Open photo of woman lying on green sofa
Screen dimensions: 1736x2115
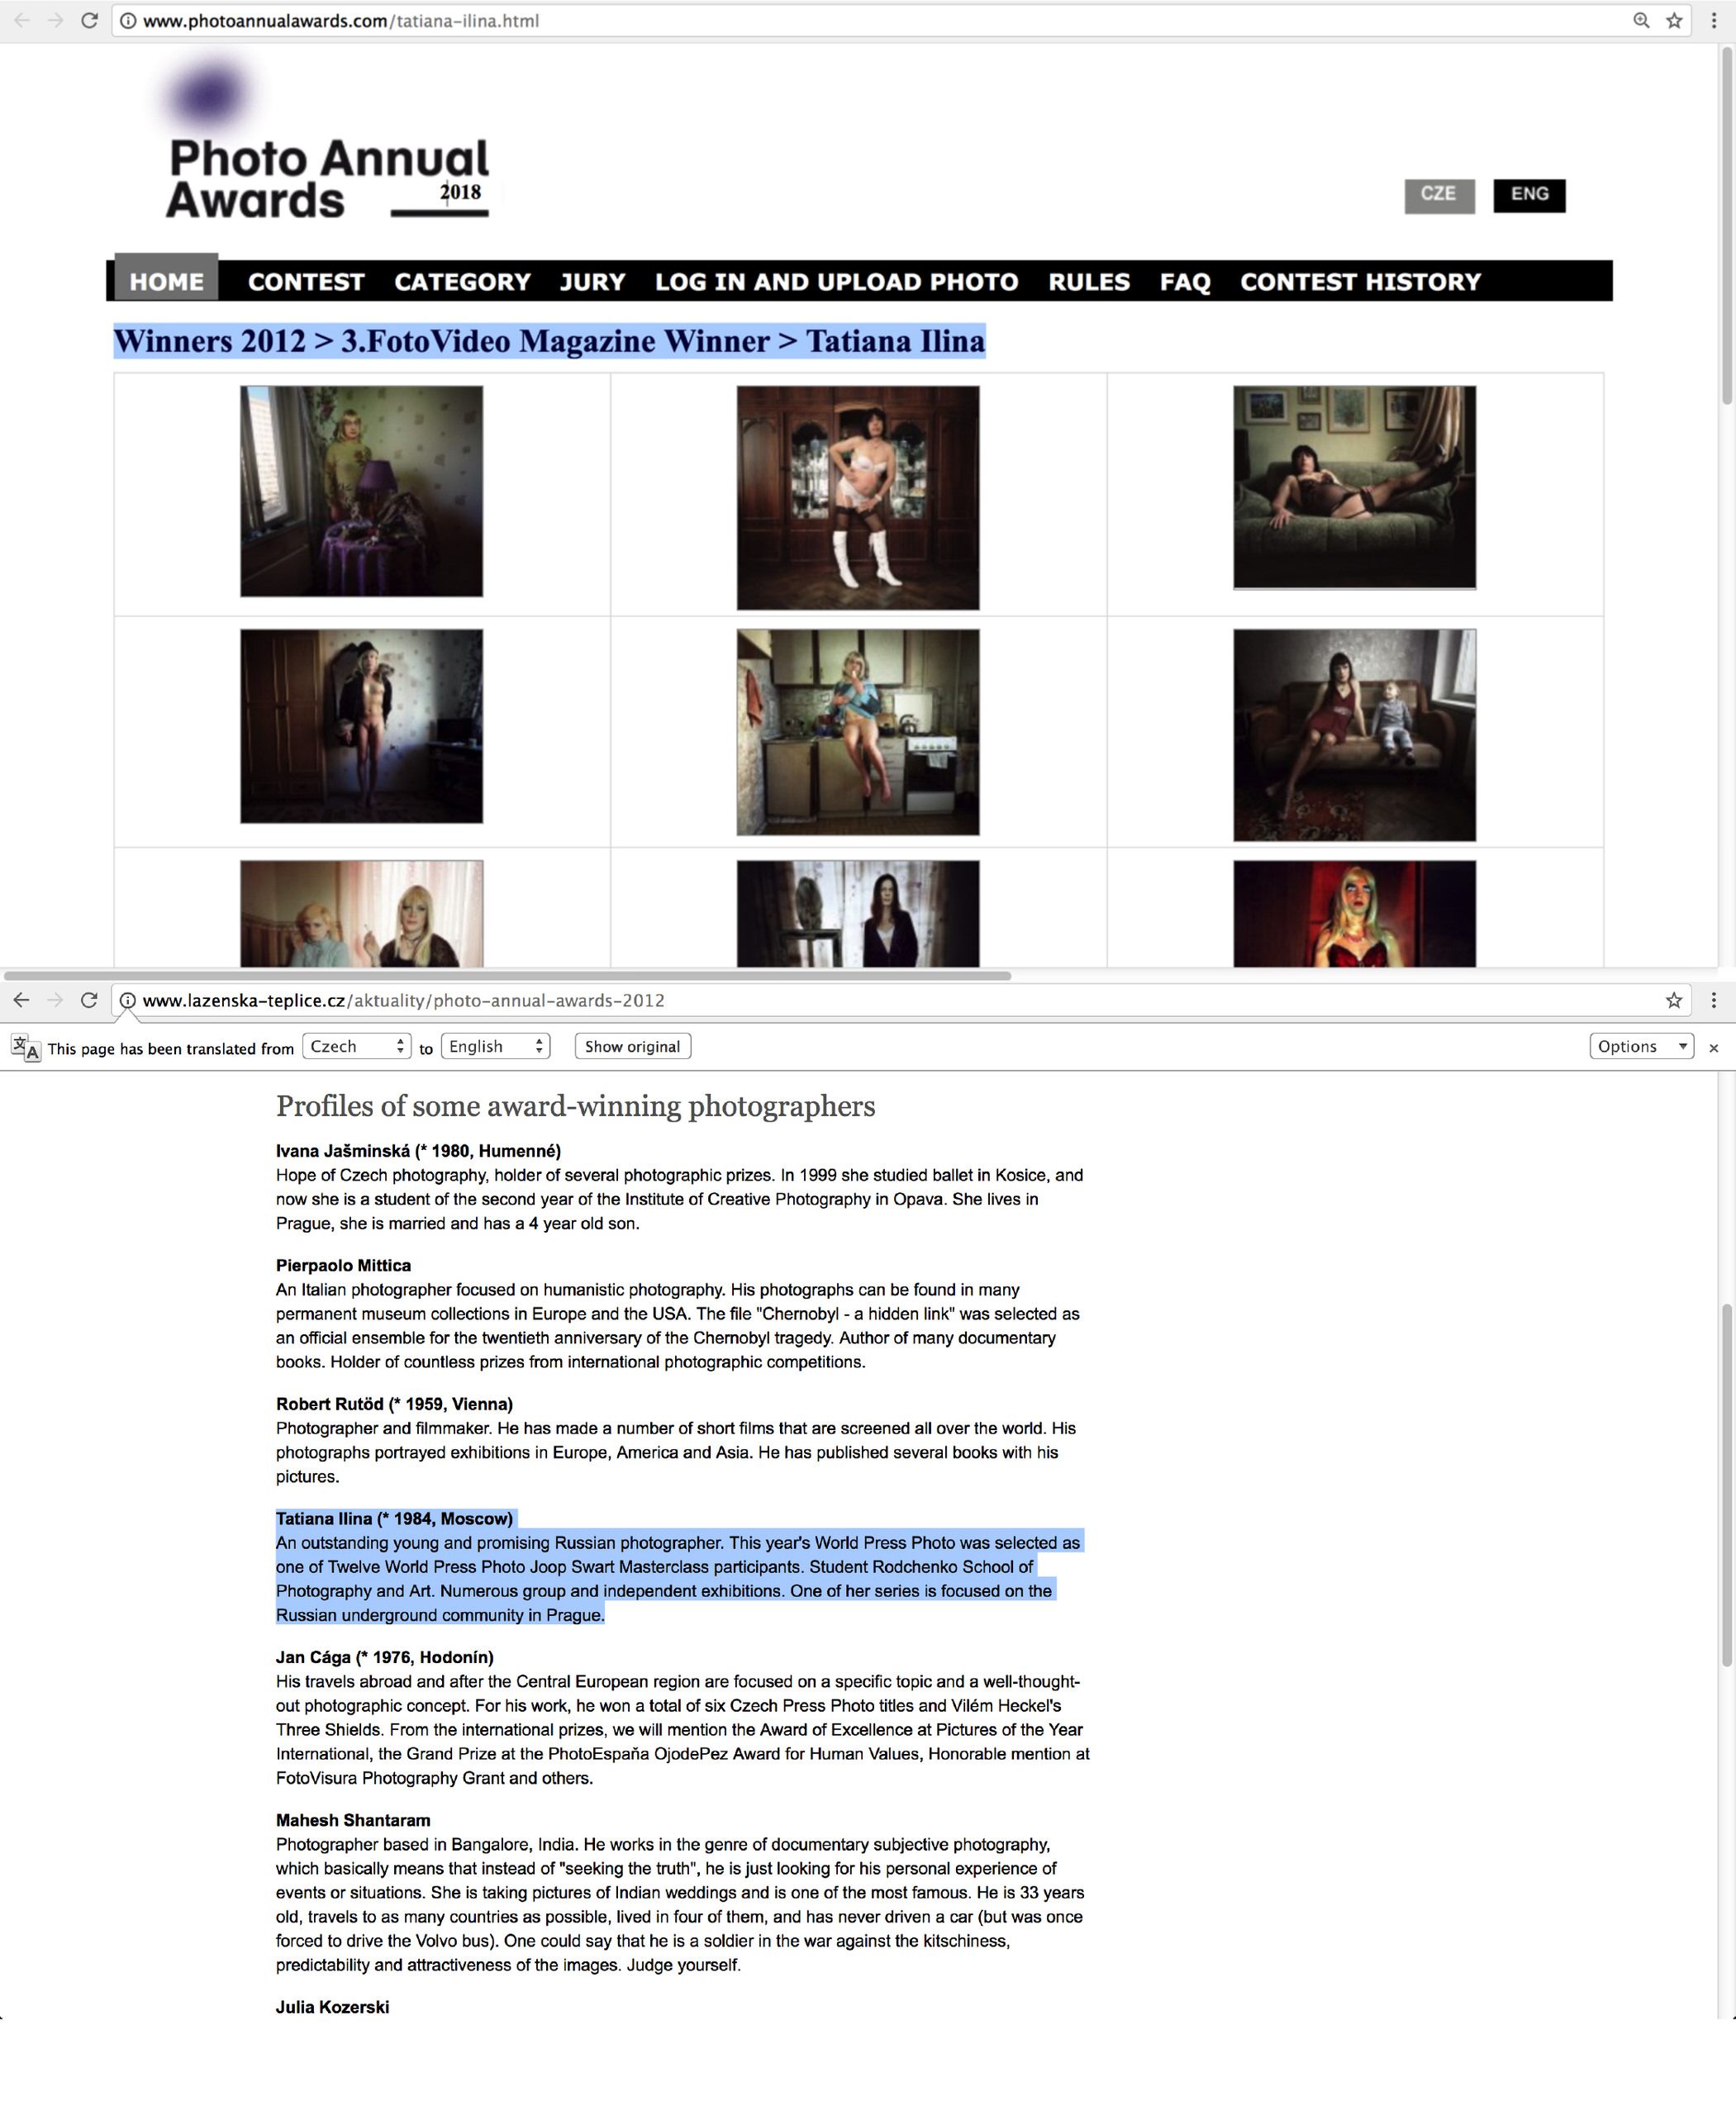tap(1354, 487)
